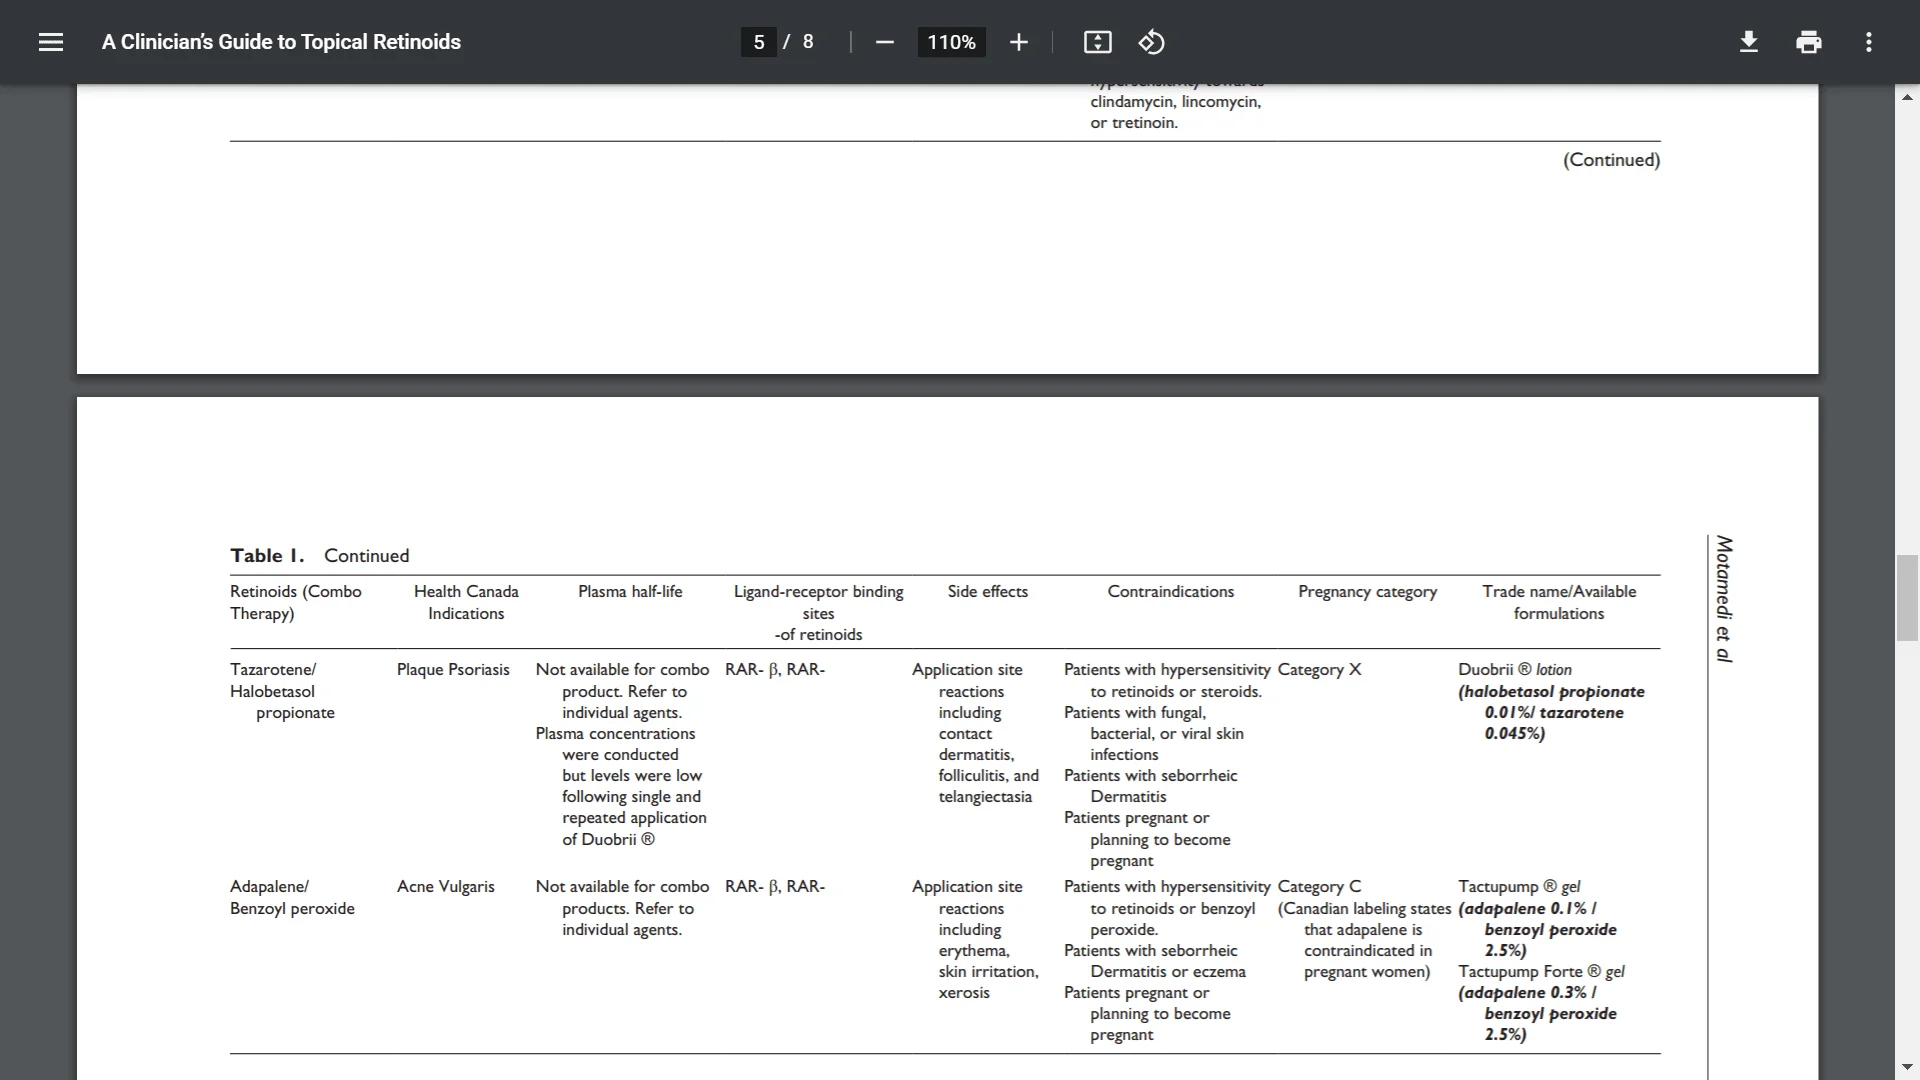Screen dimensions: 1920x1080
Task: Click the zoom level field 110%
Action: 951,42
